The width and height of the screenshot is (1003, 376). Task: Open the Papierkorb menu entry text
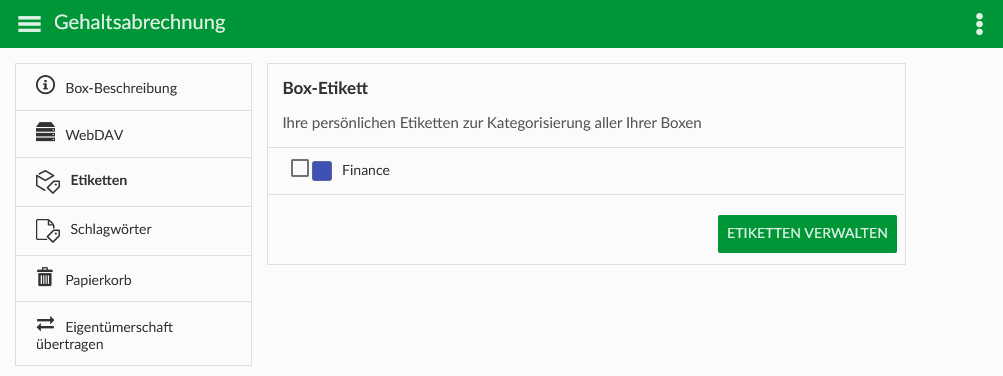click(x=99, y=280)
